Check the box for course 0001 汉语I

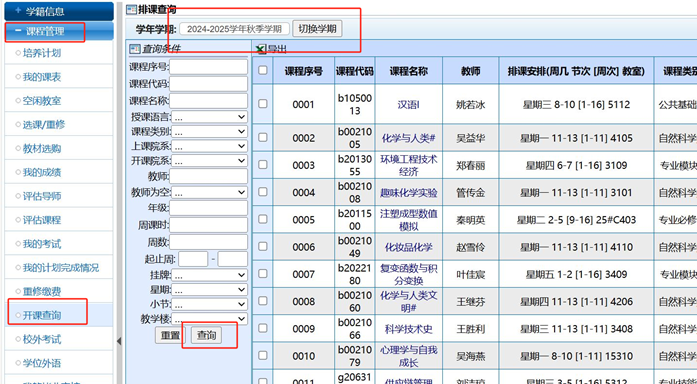coord(263,104)
